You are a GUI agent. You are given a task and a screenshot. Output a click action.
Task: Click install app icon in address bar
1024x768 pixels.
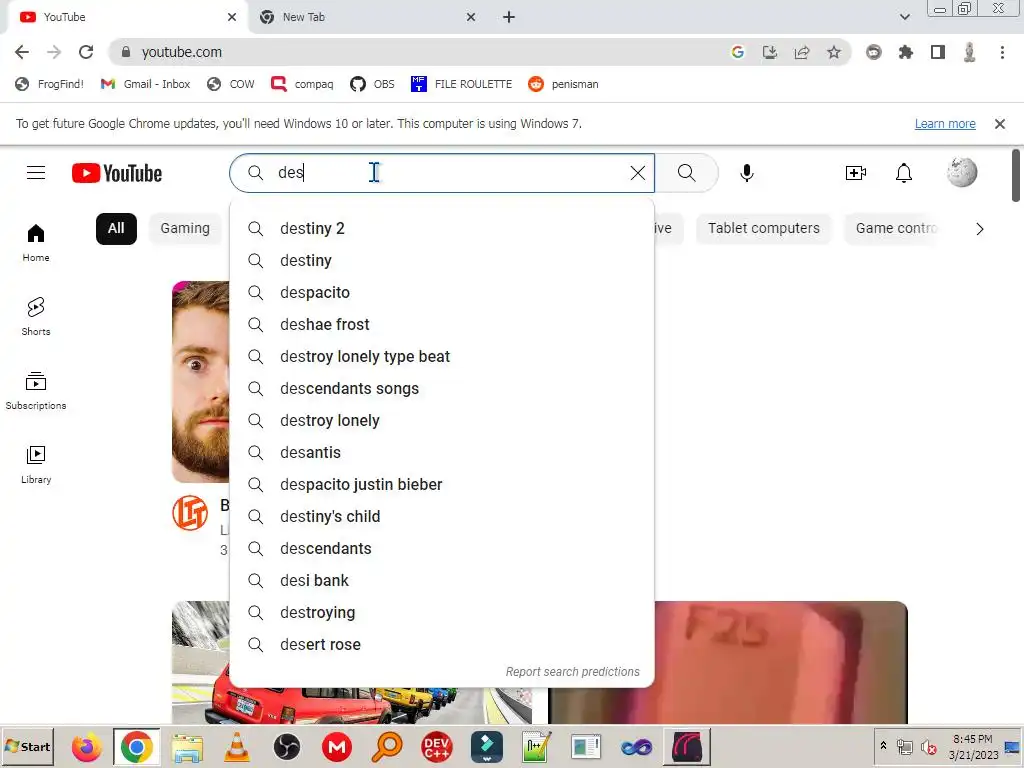pyautogui.click(x=770, y=52)
